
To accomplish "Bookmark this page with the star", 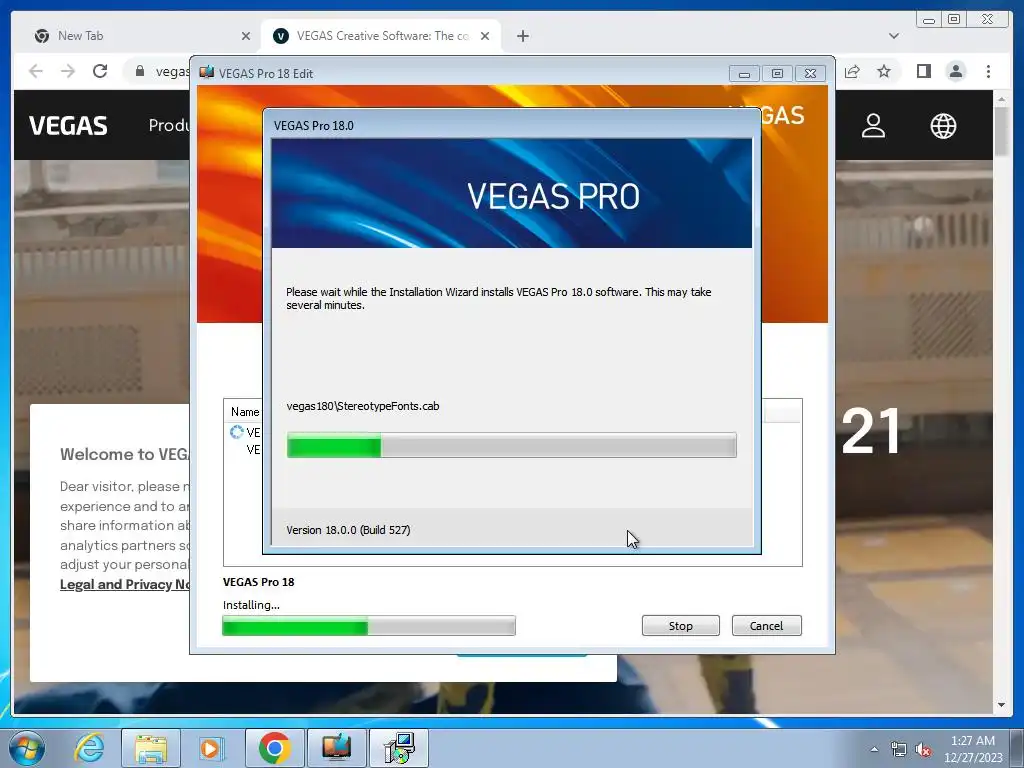I will click(x=884, y=71).
